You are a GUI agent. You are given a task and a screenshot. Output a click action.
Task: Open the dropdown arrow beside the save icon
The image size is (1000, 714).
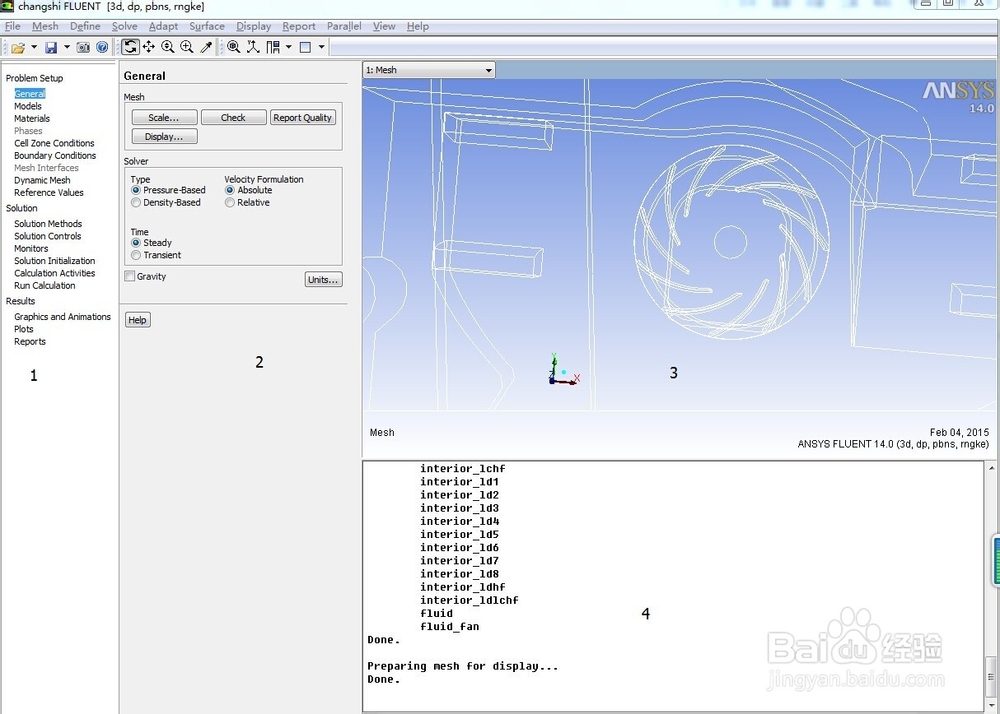pos(67,47)
